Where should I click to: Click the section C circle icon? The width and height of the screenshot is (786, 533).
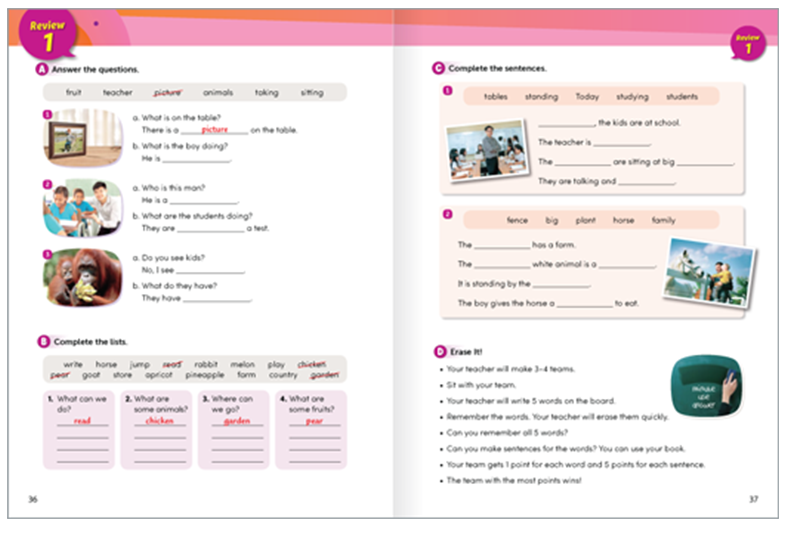439,68
